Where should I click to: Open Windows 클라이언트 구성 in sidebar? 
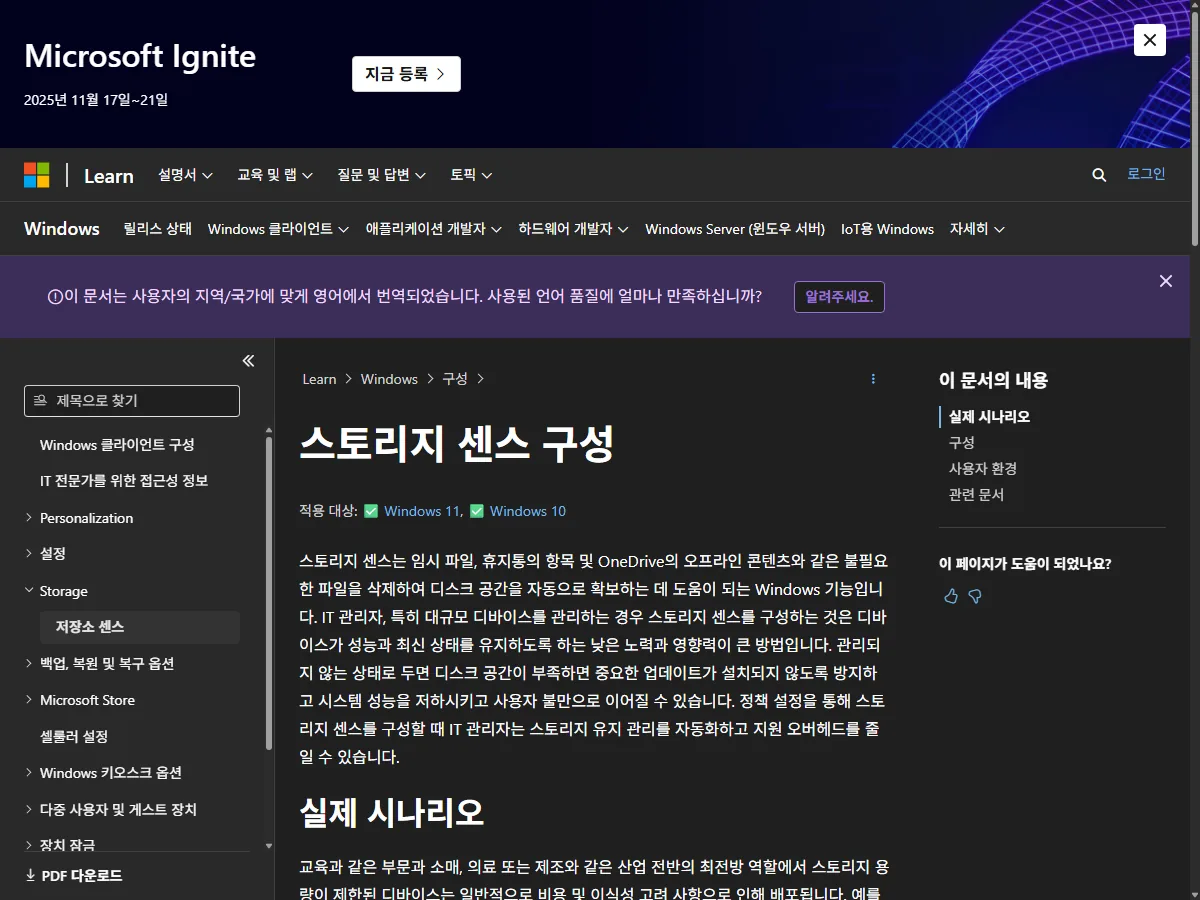(x=117, y=445)
